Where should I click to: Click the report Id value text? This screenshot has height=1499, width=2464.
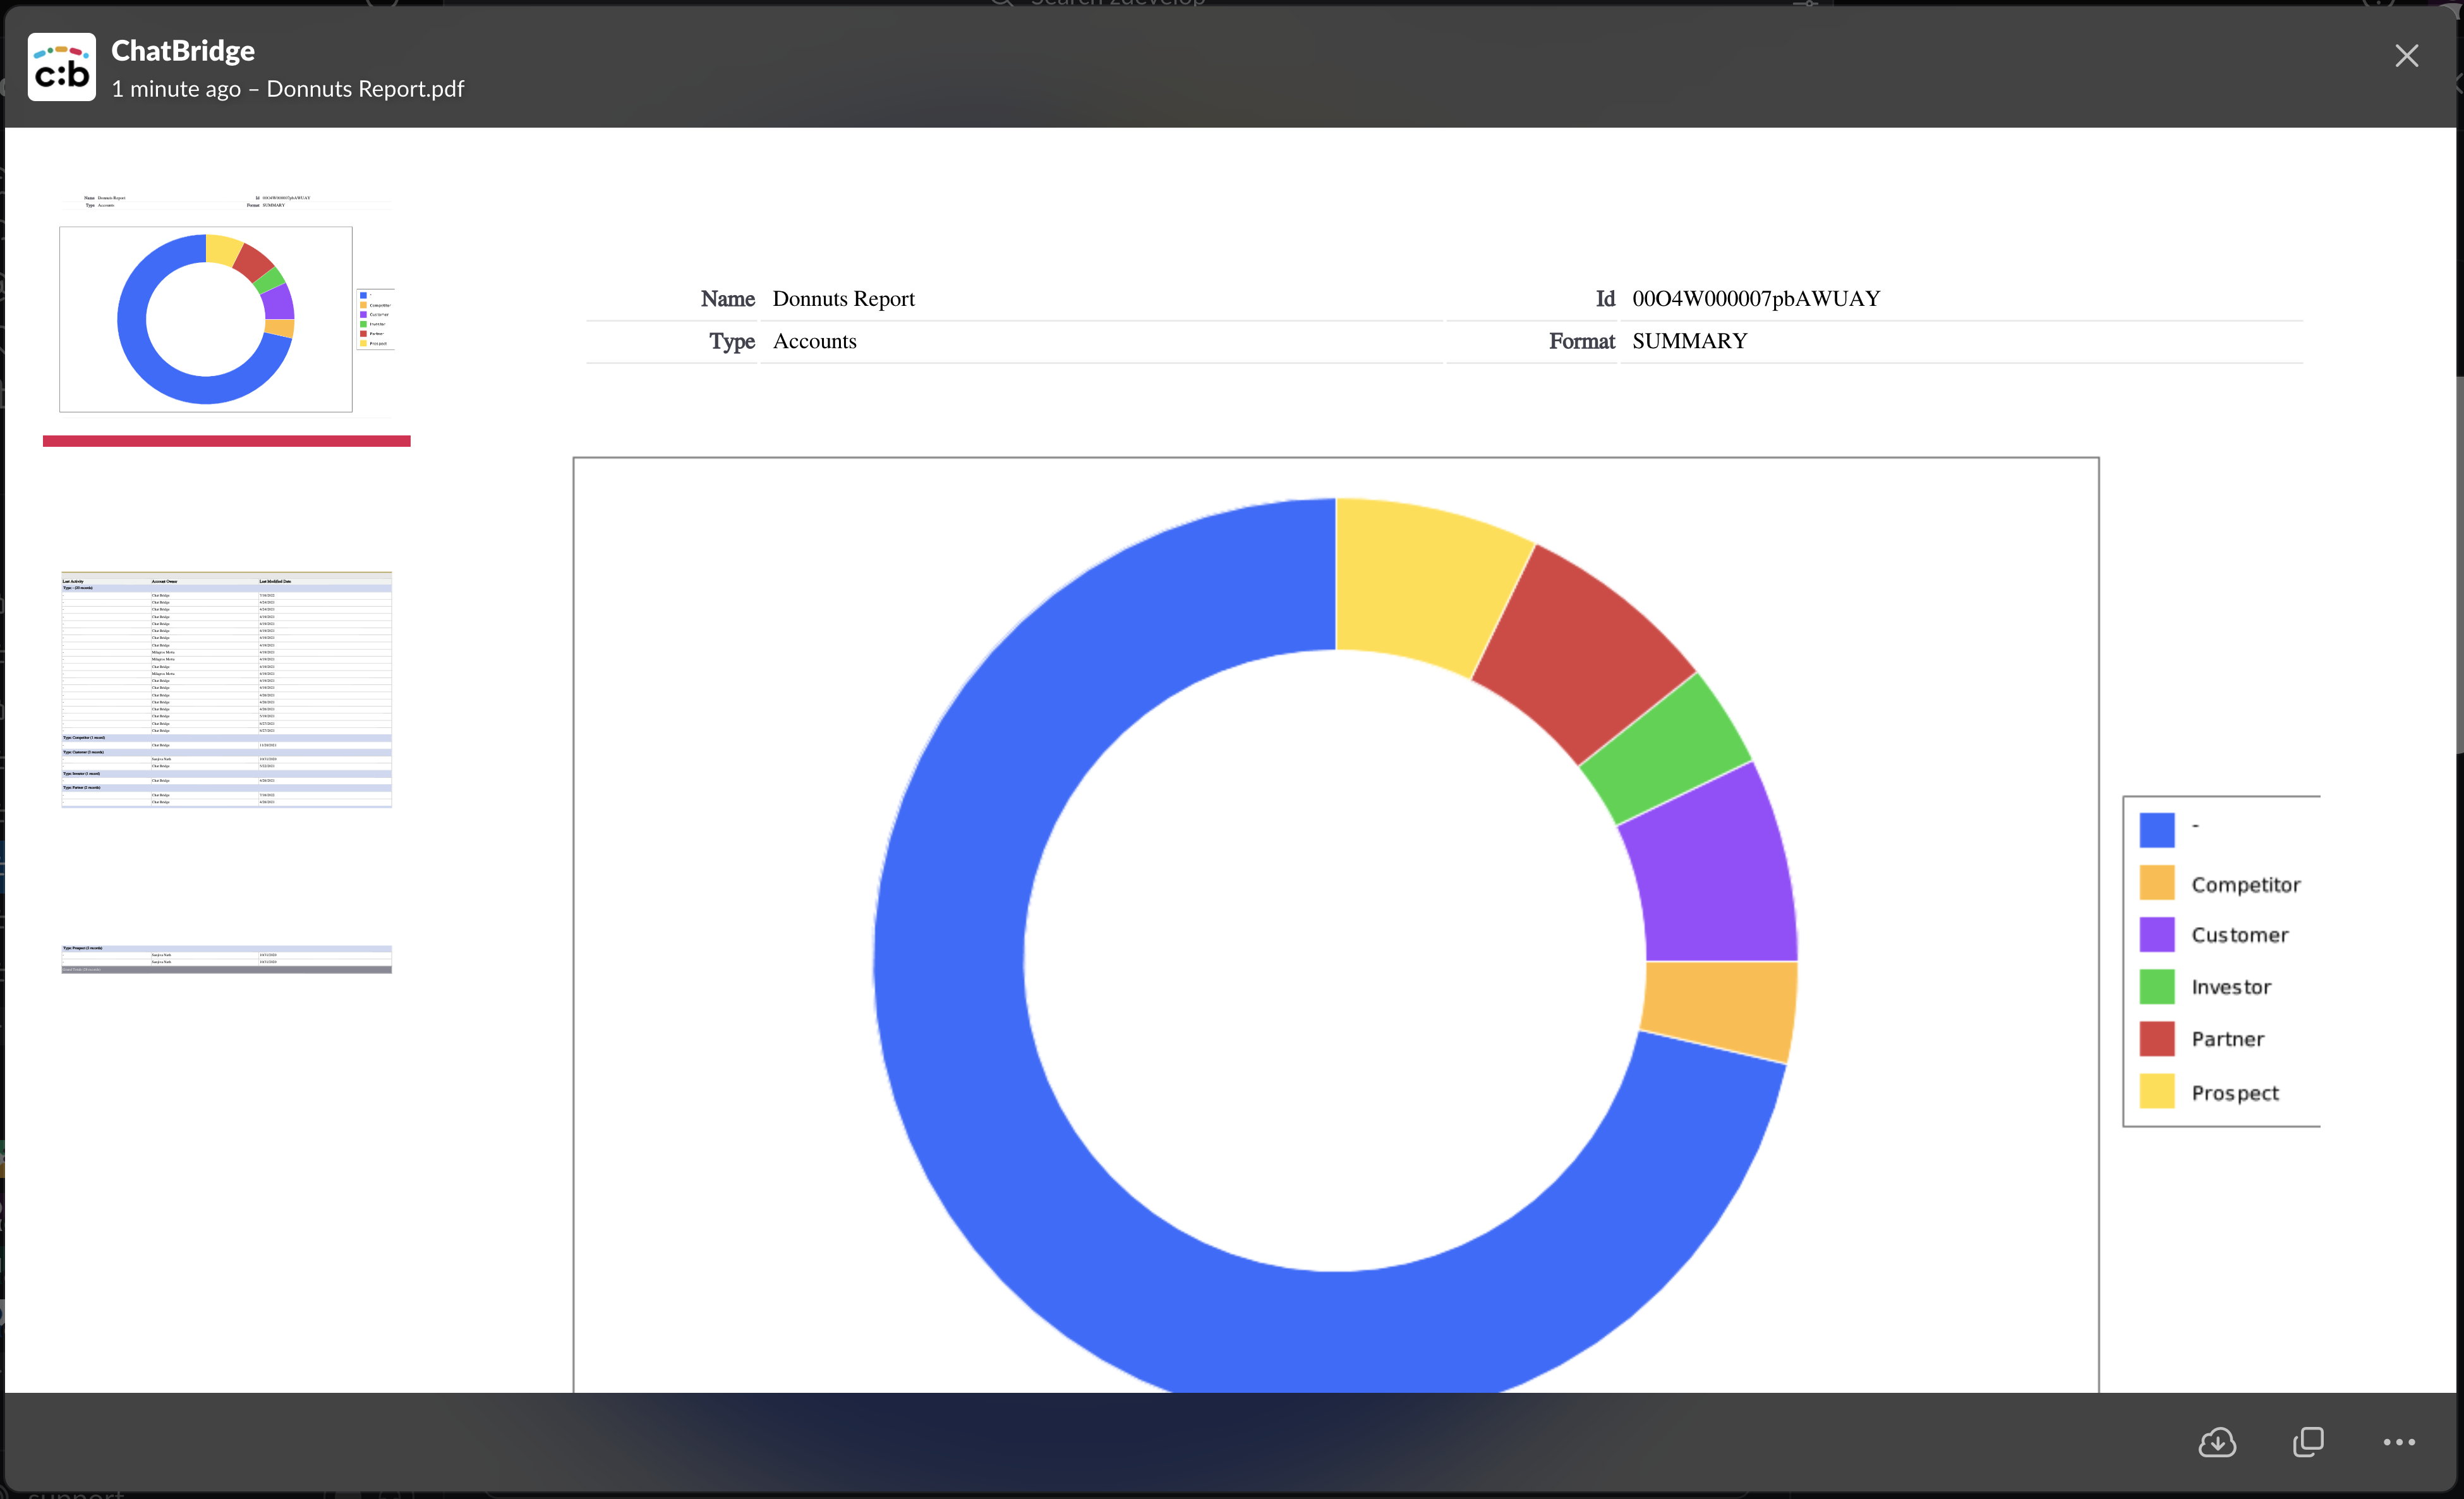(1755, 298)
